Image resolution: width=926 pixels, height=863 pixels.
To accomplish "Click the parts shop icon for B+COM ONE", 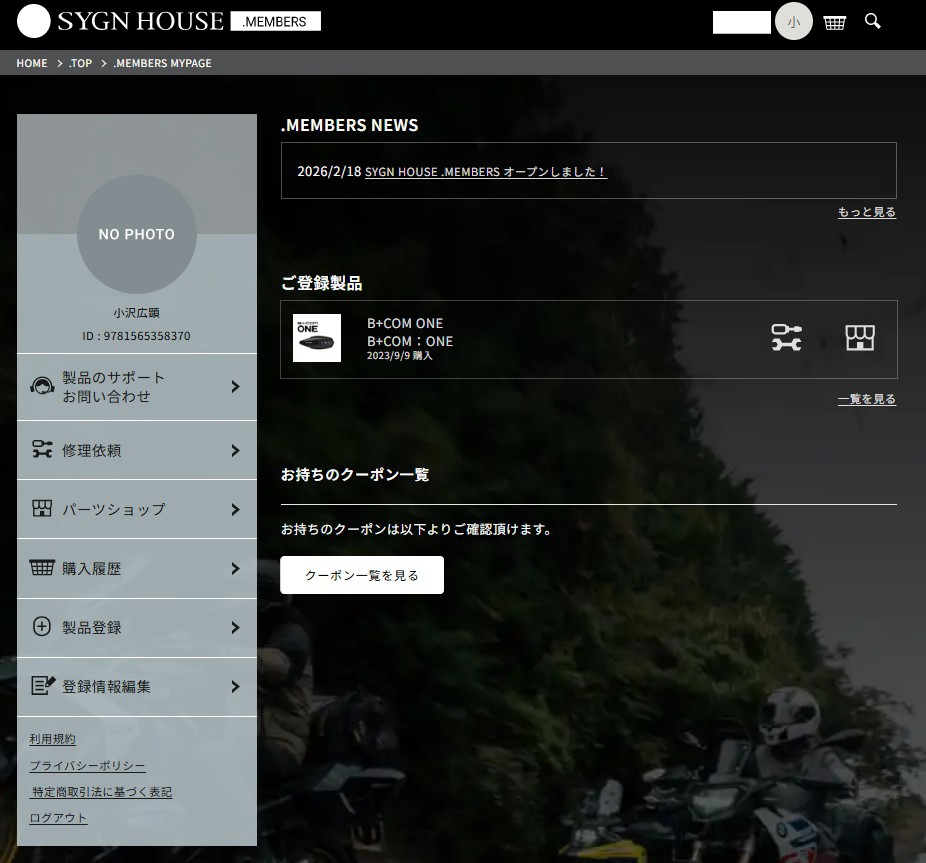I will click(x=860, y=338).
